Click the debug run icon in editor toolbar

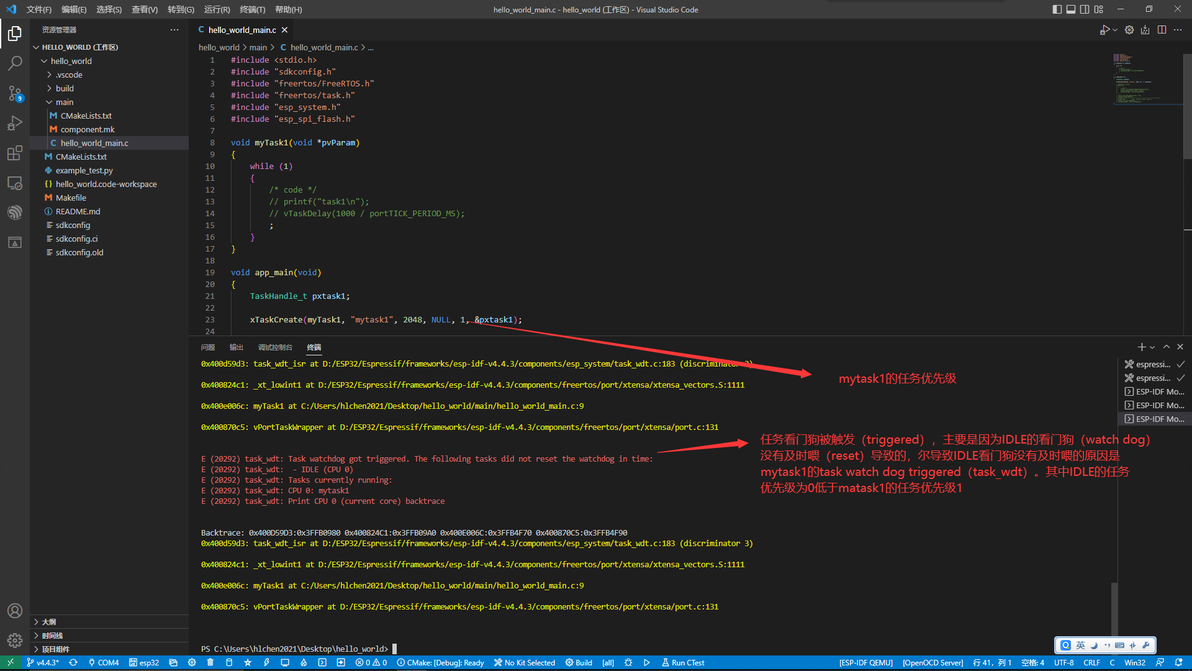click(1105, 30)
